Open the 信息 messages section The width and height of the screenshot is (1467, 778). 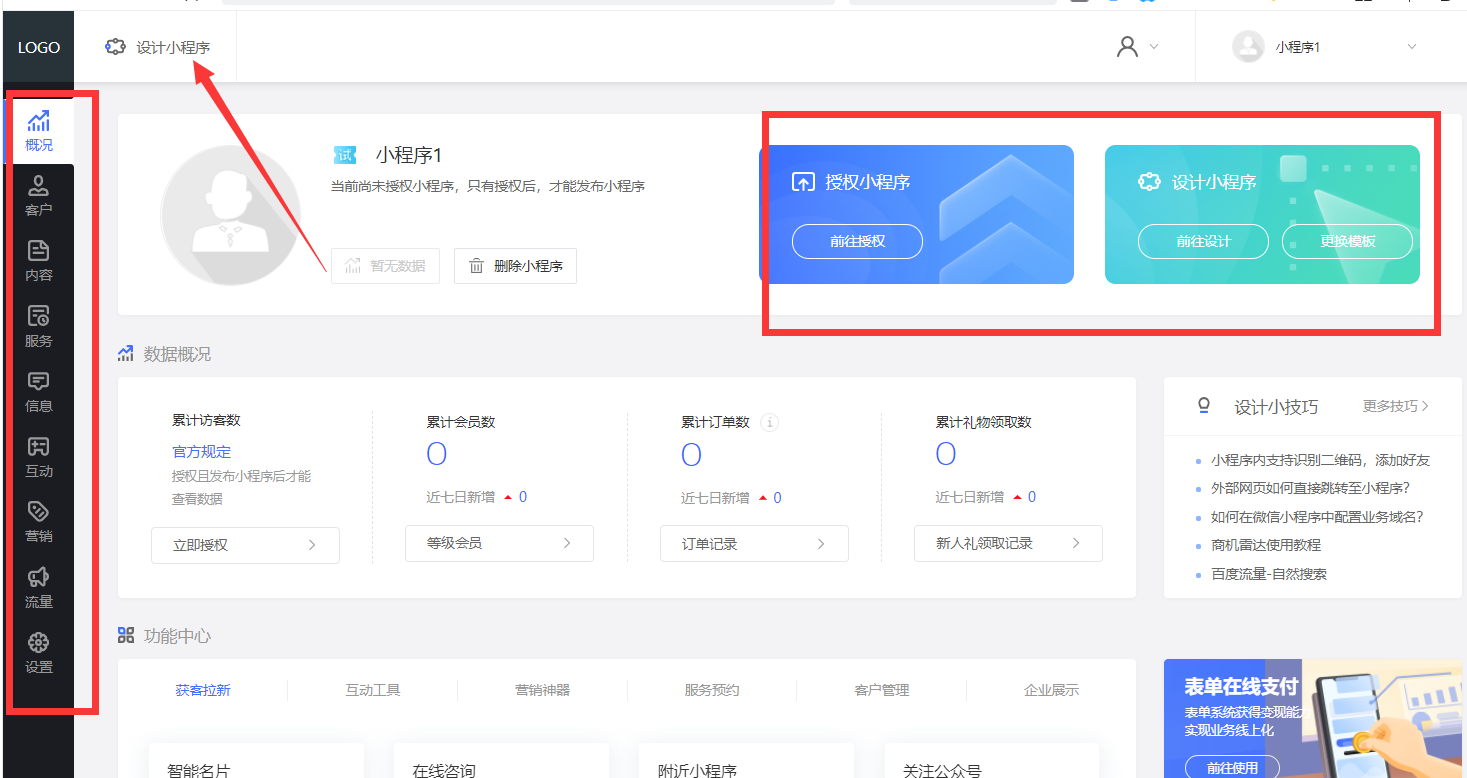(38, 391)
